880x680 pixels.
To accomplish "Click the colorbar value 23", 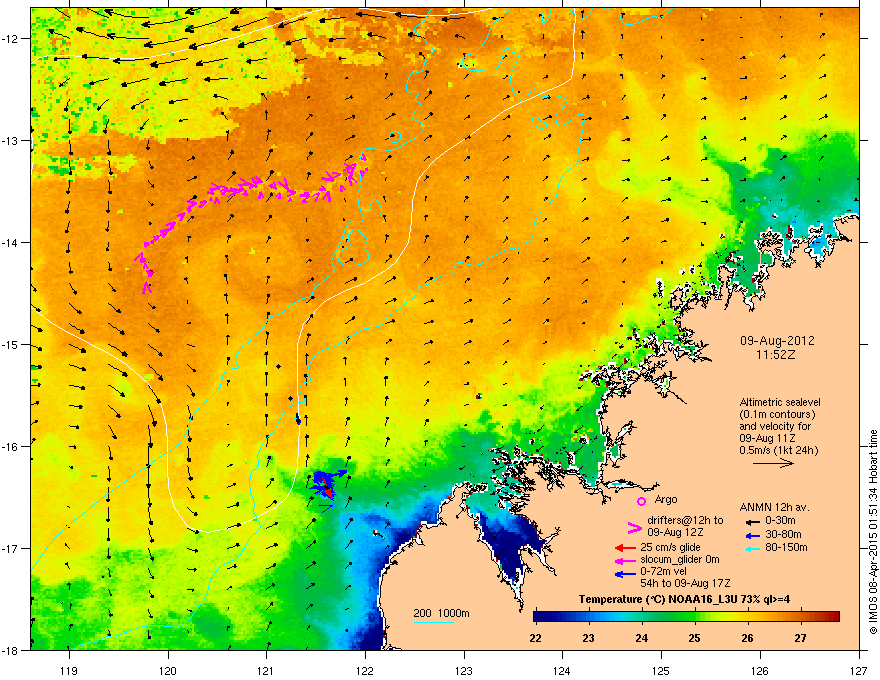I will point(588,638).
